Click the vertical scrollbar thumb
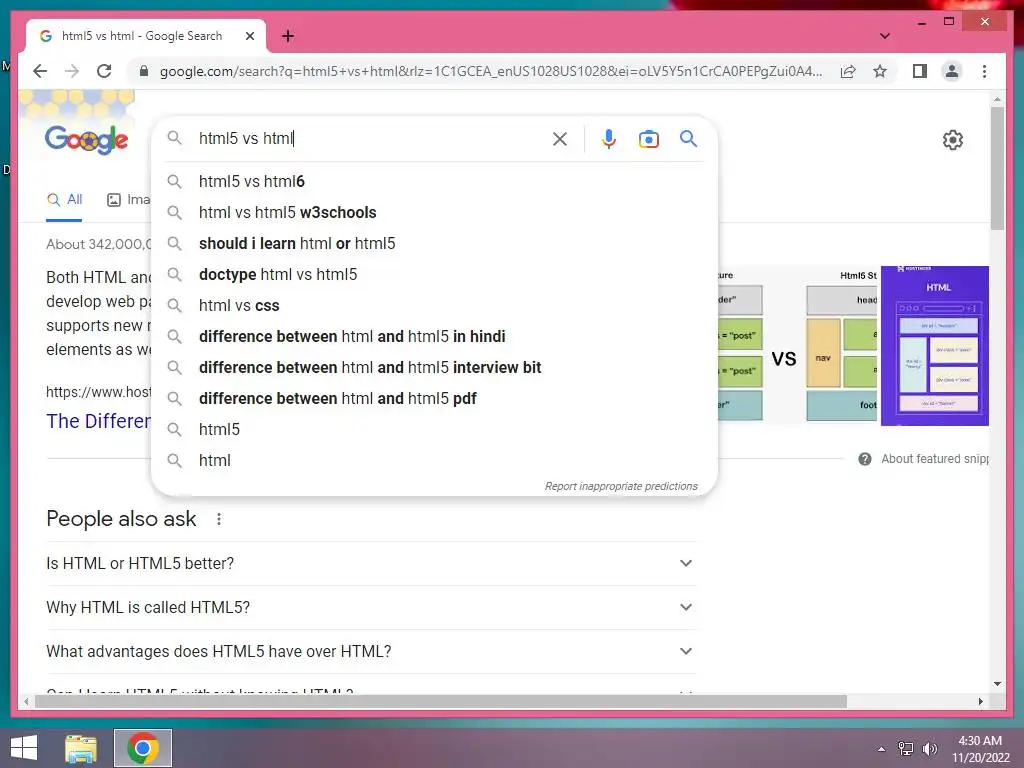Screen dimensions: 1024x768 997,168
